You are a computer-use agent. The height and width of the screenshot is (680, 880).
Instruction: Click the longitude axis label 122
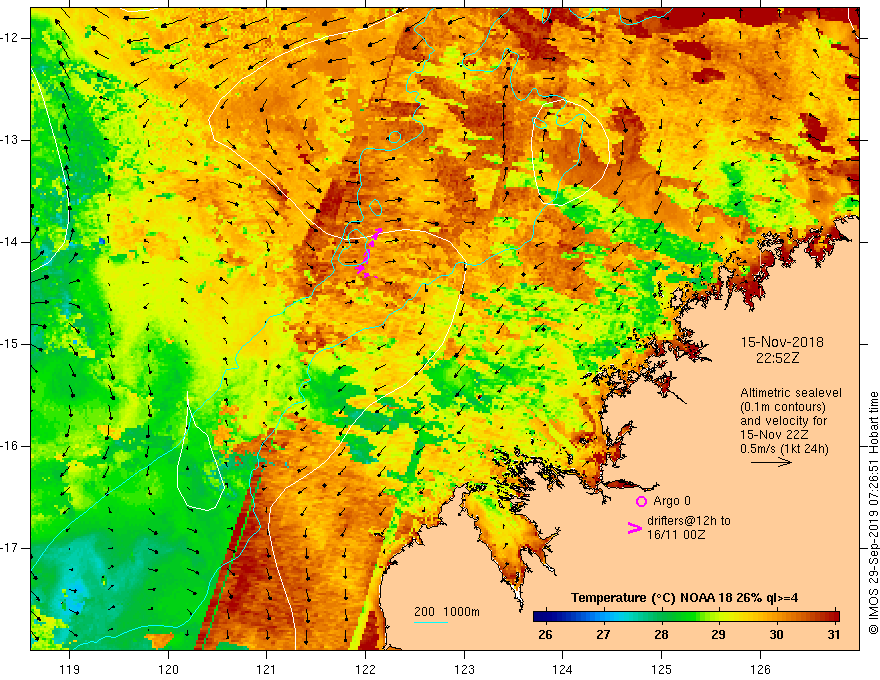(x=365, y=669)
